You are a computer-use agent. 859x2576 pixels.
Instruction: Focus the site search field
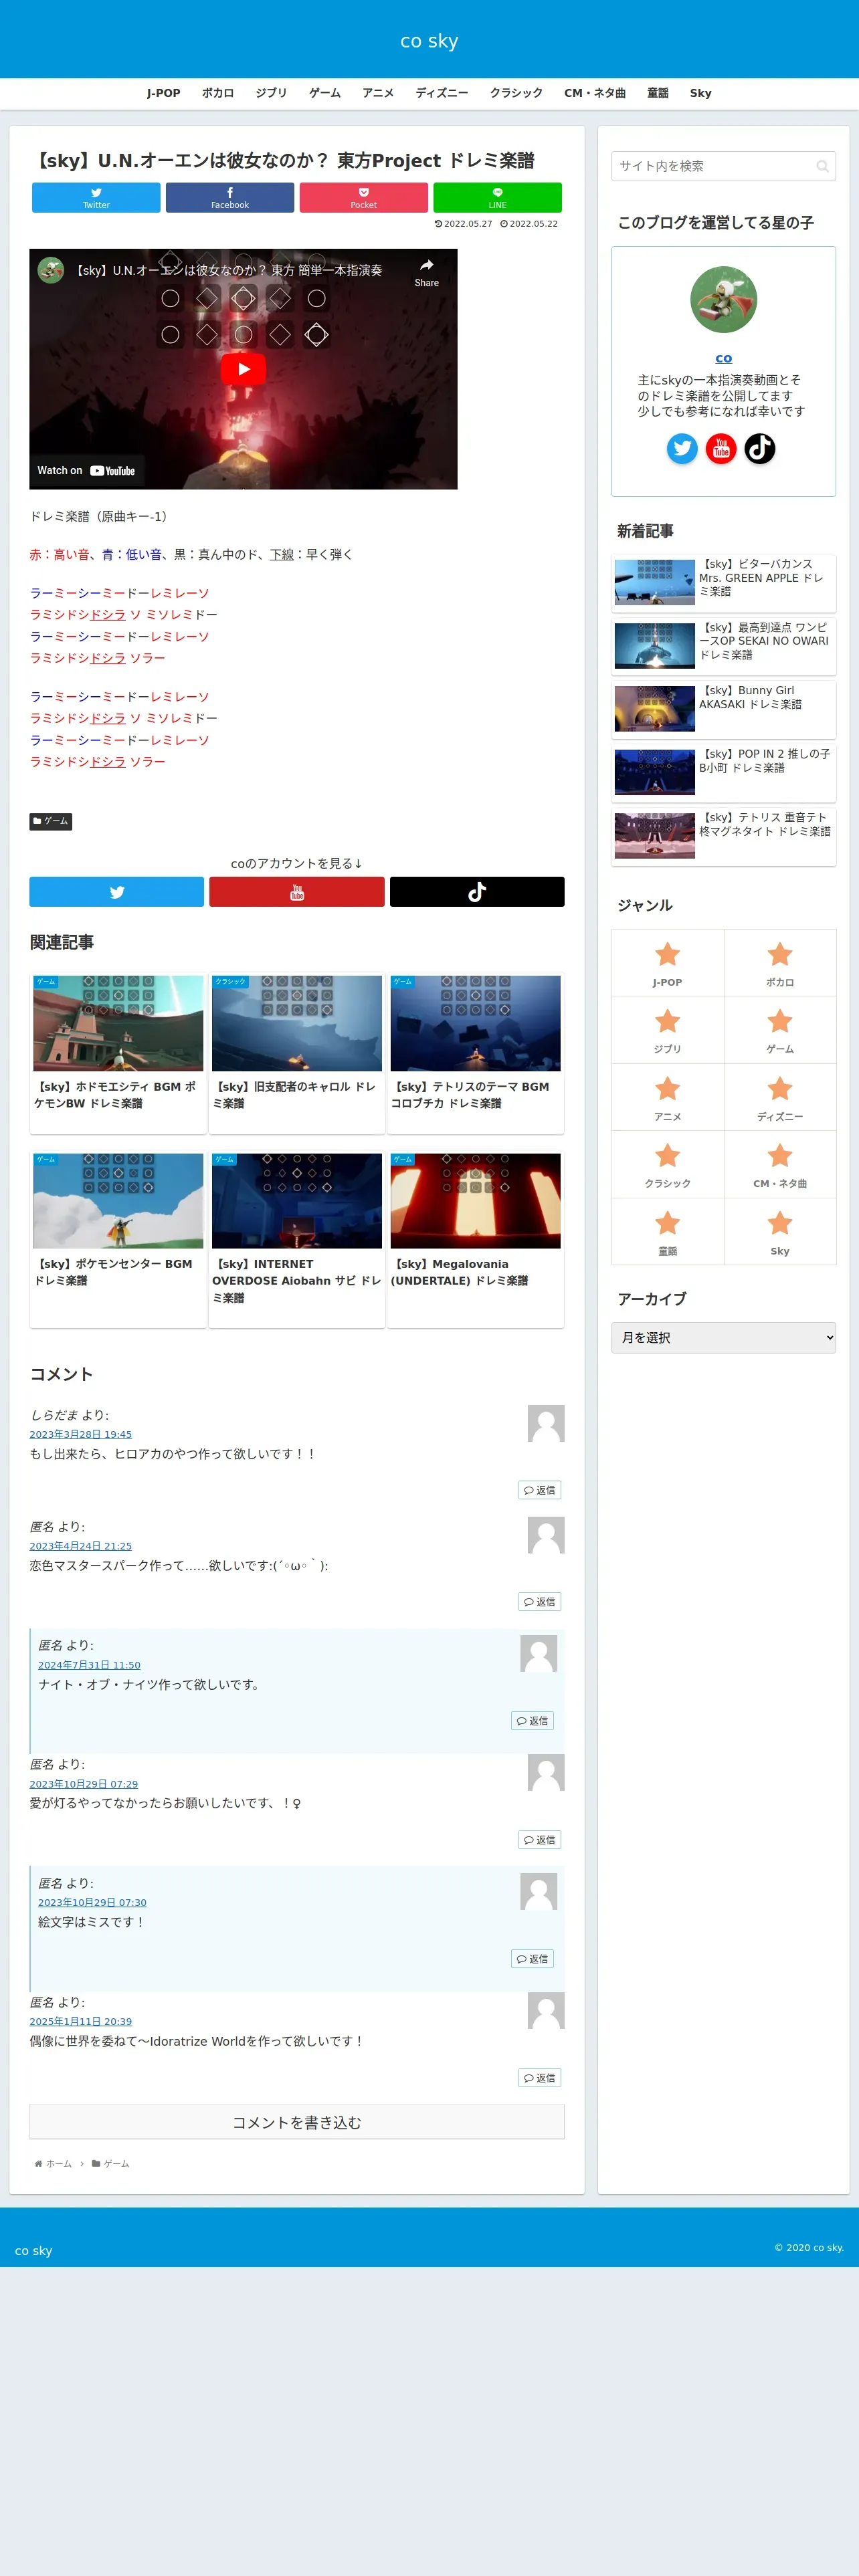[x=723, y=166]
